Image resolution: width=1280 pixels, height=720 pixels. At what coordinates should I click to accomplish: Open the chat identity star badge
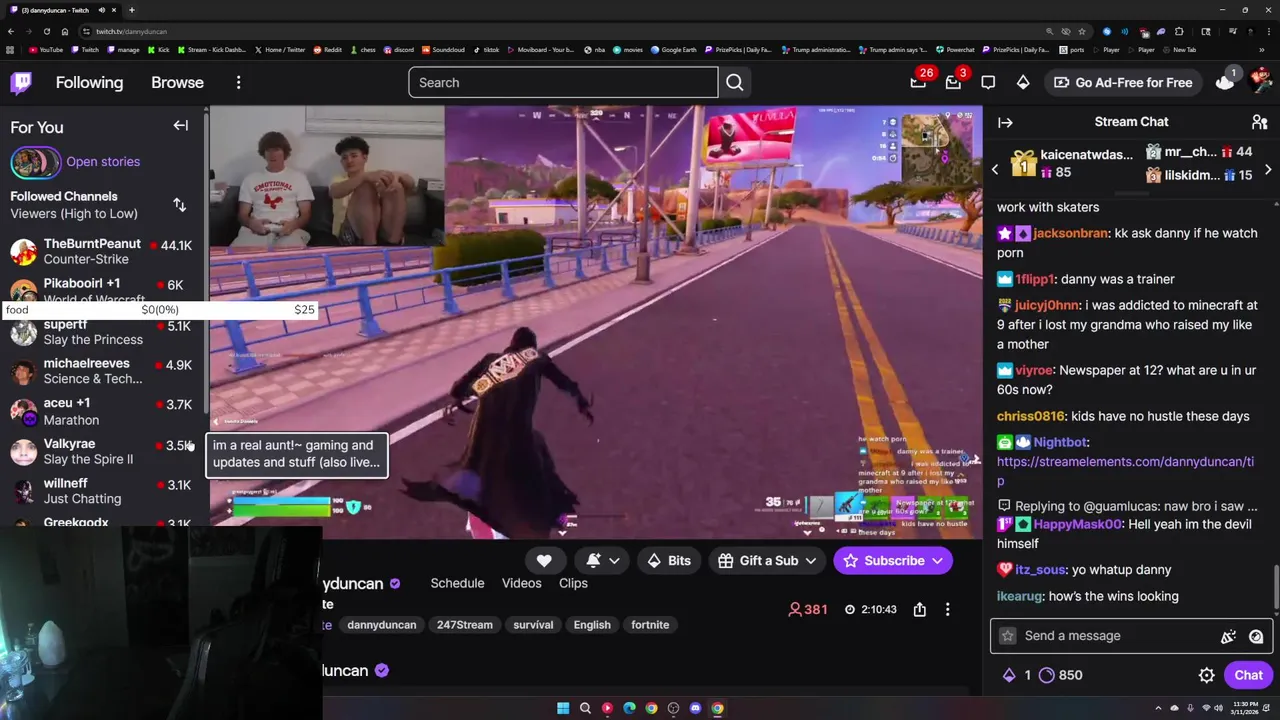tap(1008, 636)
